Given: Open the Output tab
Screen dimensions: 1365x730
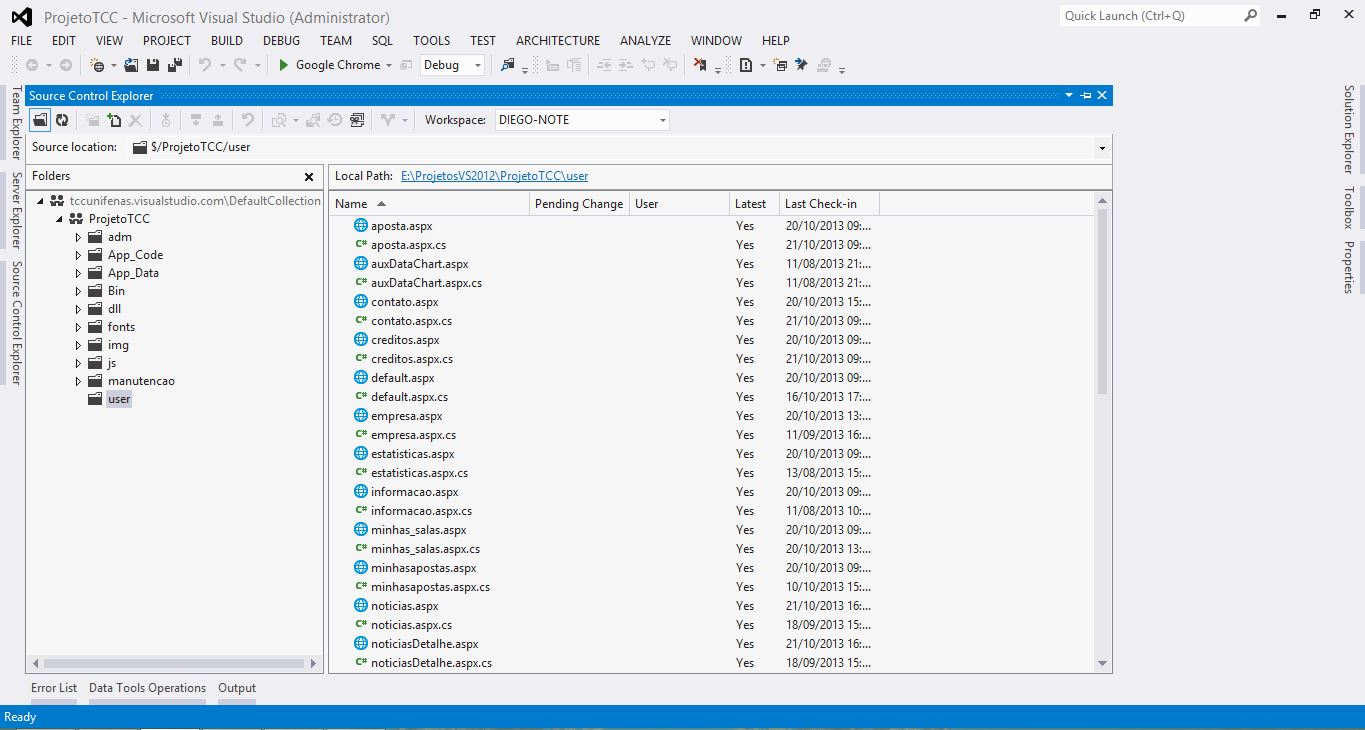Looking at the screenshot, I should 237,688.
